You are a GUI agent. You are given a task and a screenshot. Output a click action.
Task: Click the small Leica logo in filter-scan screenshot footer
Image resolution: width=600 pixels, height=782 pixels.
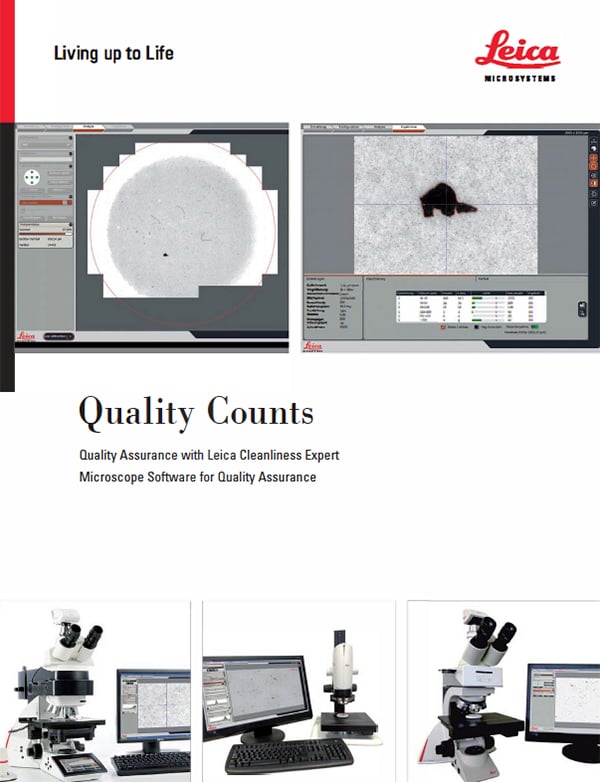(x=26, y=336)
